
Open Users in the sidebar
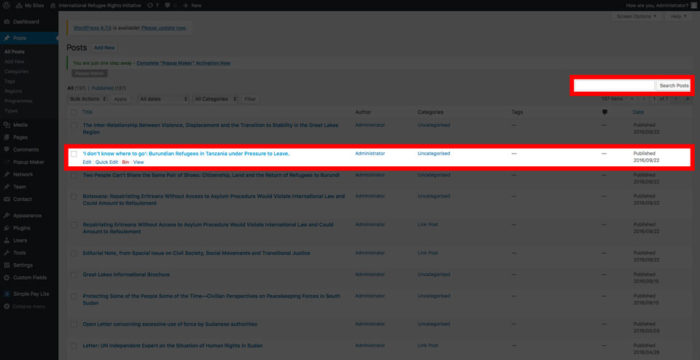click(20, 240)
